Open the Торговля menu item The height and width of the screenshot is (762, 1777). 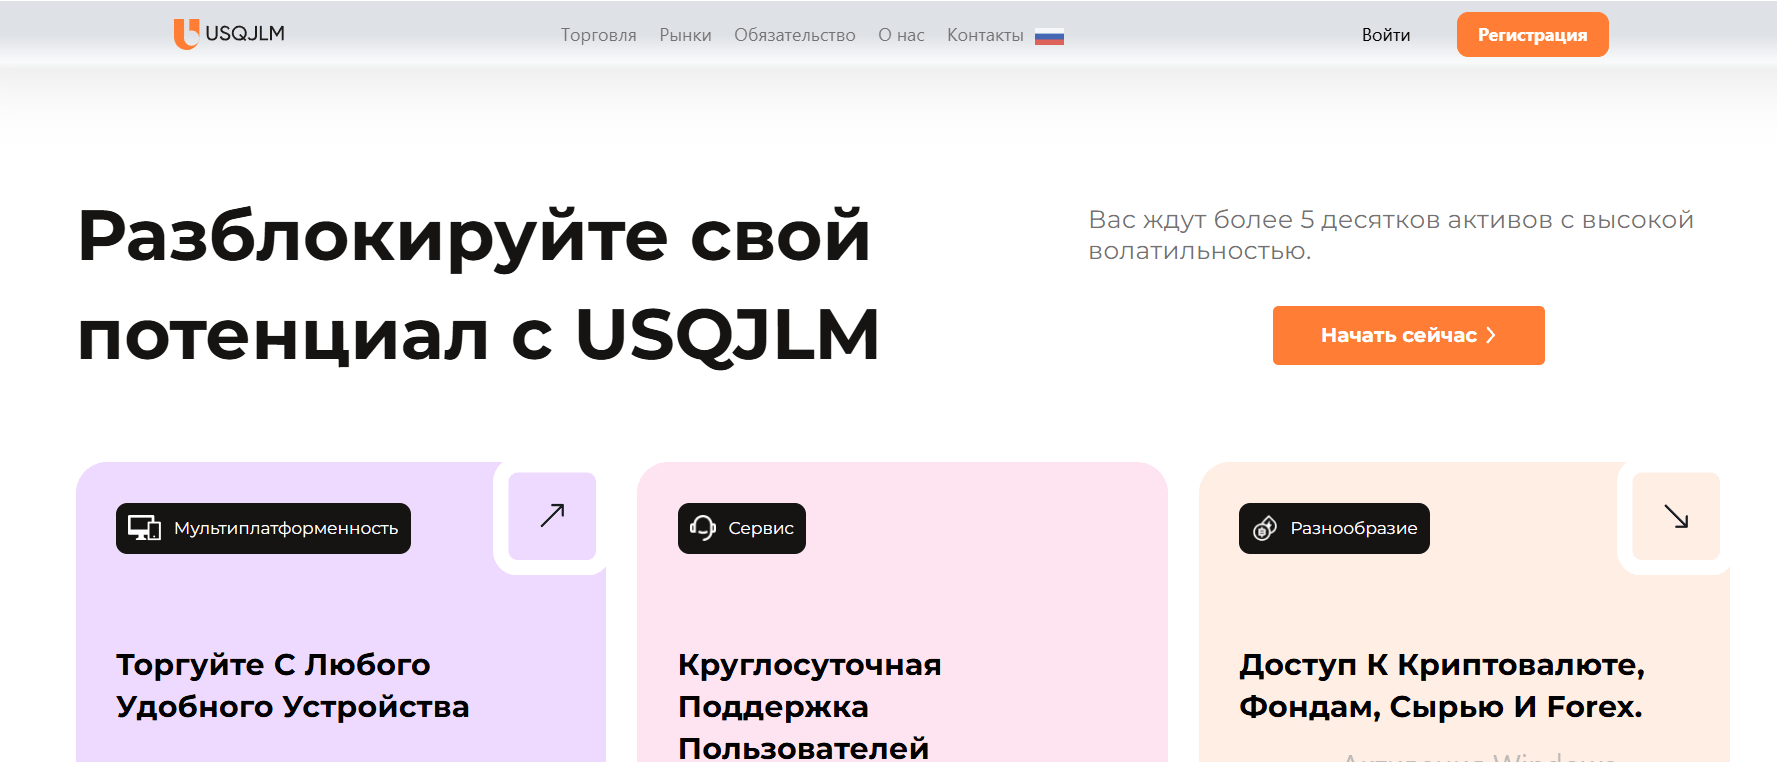[598, 35]
